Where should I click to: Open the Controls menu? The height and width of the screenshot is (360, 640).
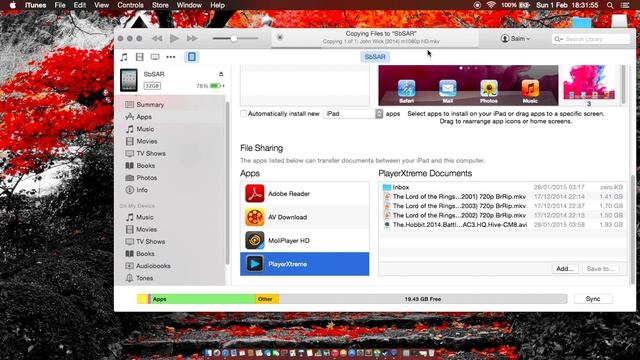point(130,5)
